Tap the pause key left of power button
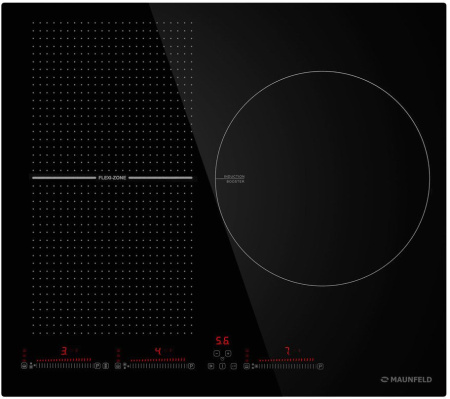Image resolution: width=450 pixels, height=399 pixels. coord(211,366)
